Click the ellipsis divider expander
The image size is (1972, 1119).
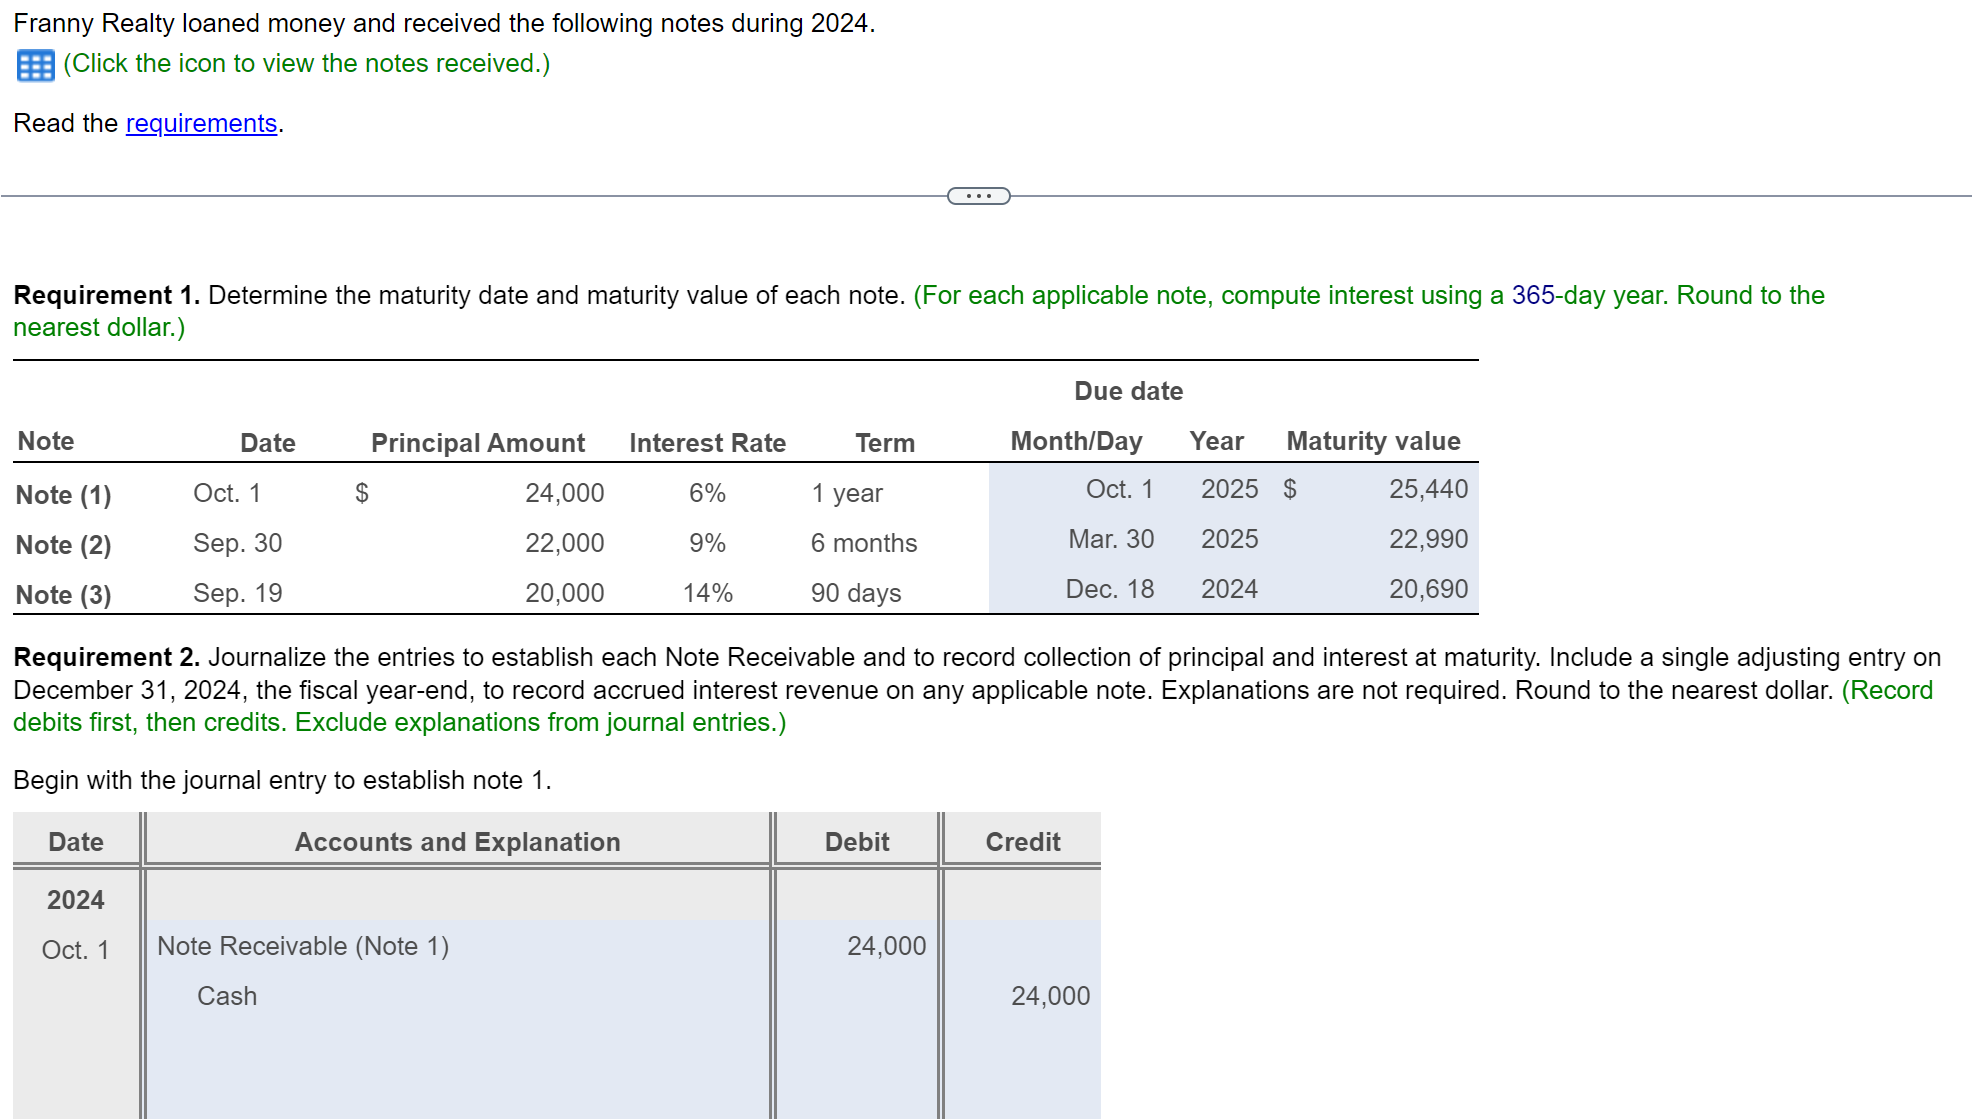pyautogui.click(x=978, y=196)
